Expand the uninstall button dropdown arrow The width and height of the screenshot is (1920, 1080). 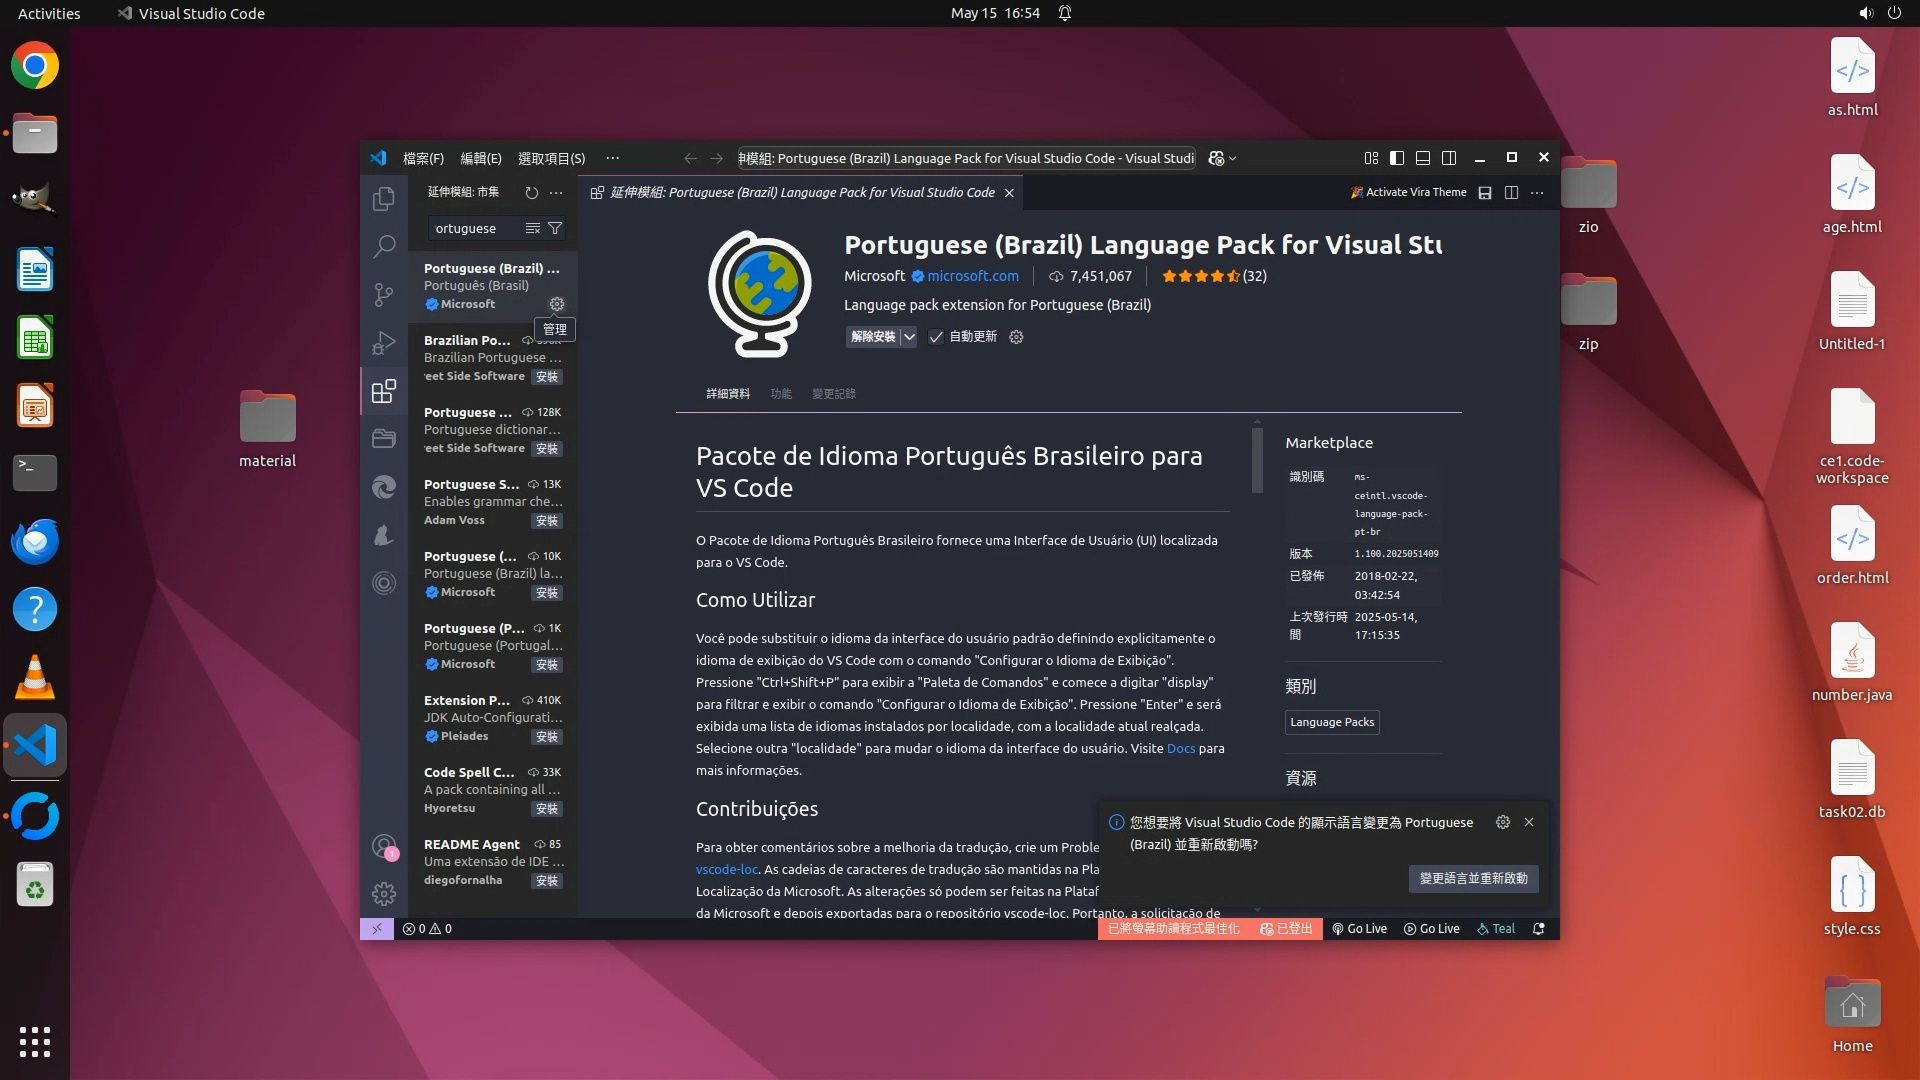pos(909,337)
